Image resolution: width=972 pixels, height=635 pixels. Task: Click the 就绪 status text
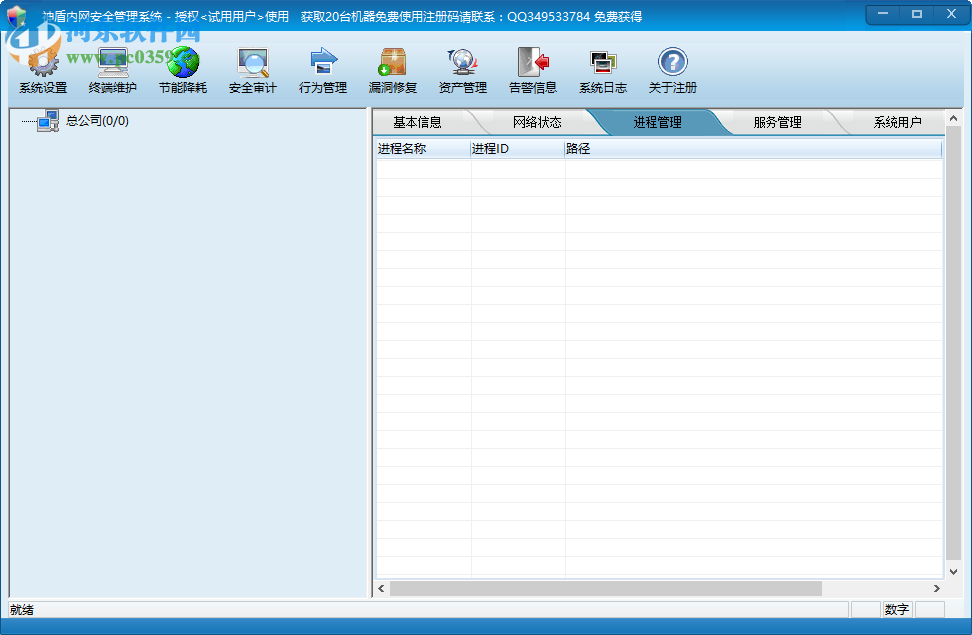point(22,610)
